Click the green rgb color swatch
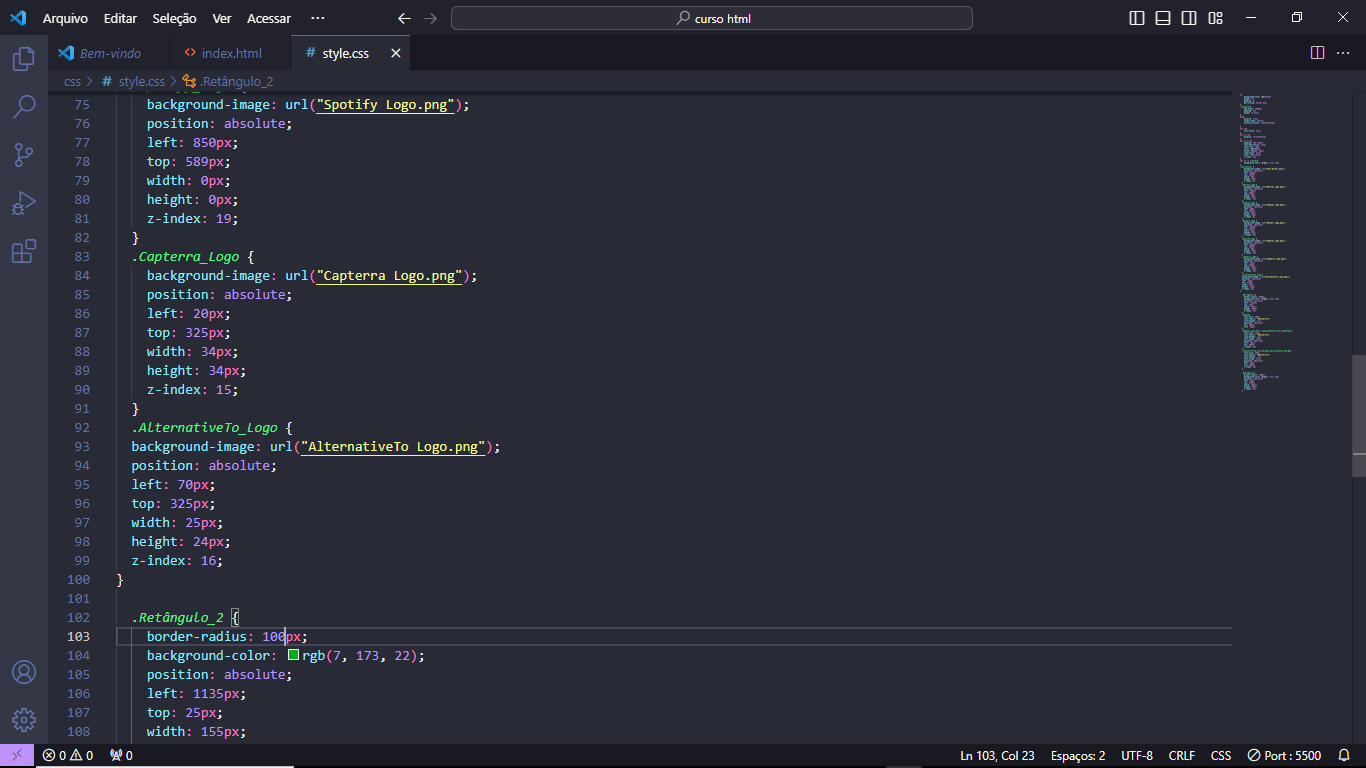Image resolution: width=1366 pixels, height=768 pixels. pos(294,655)
